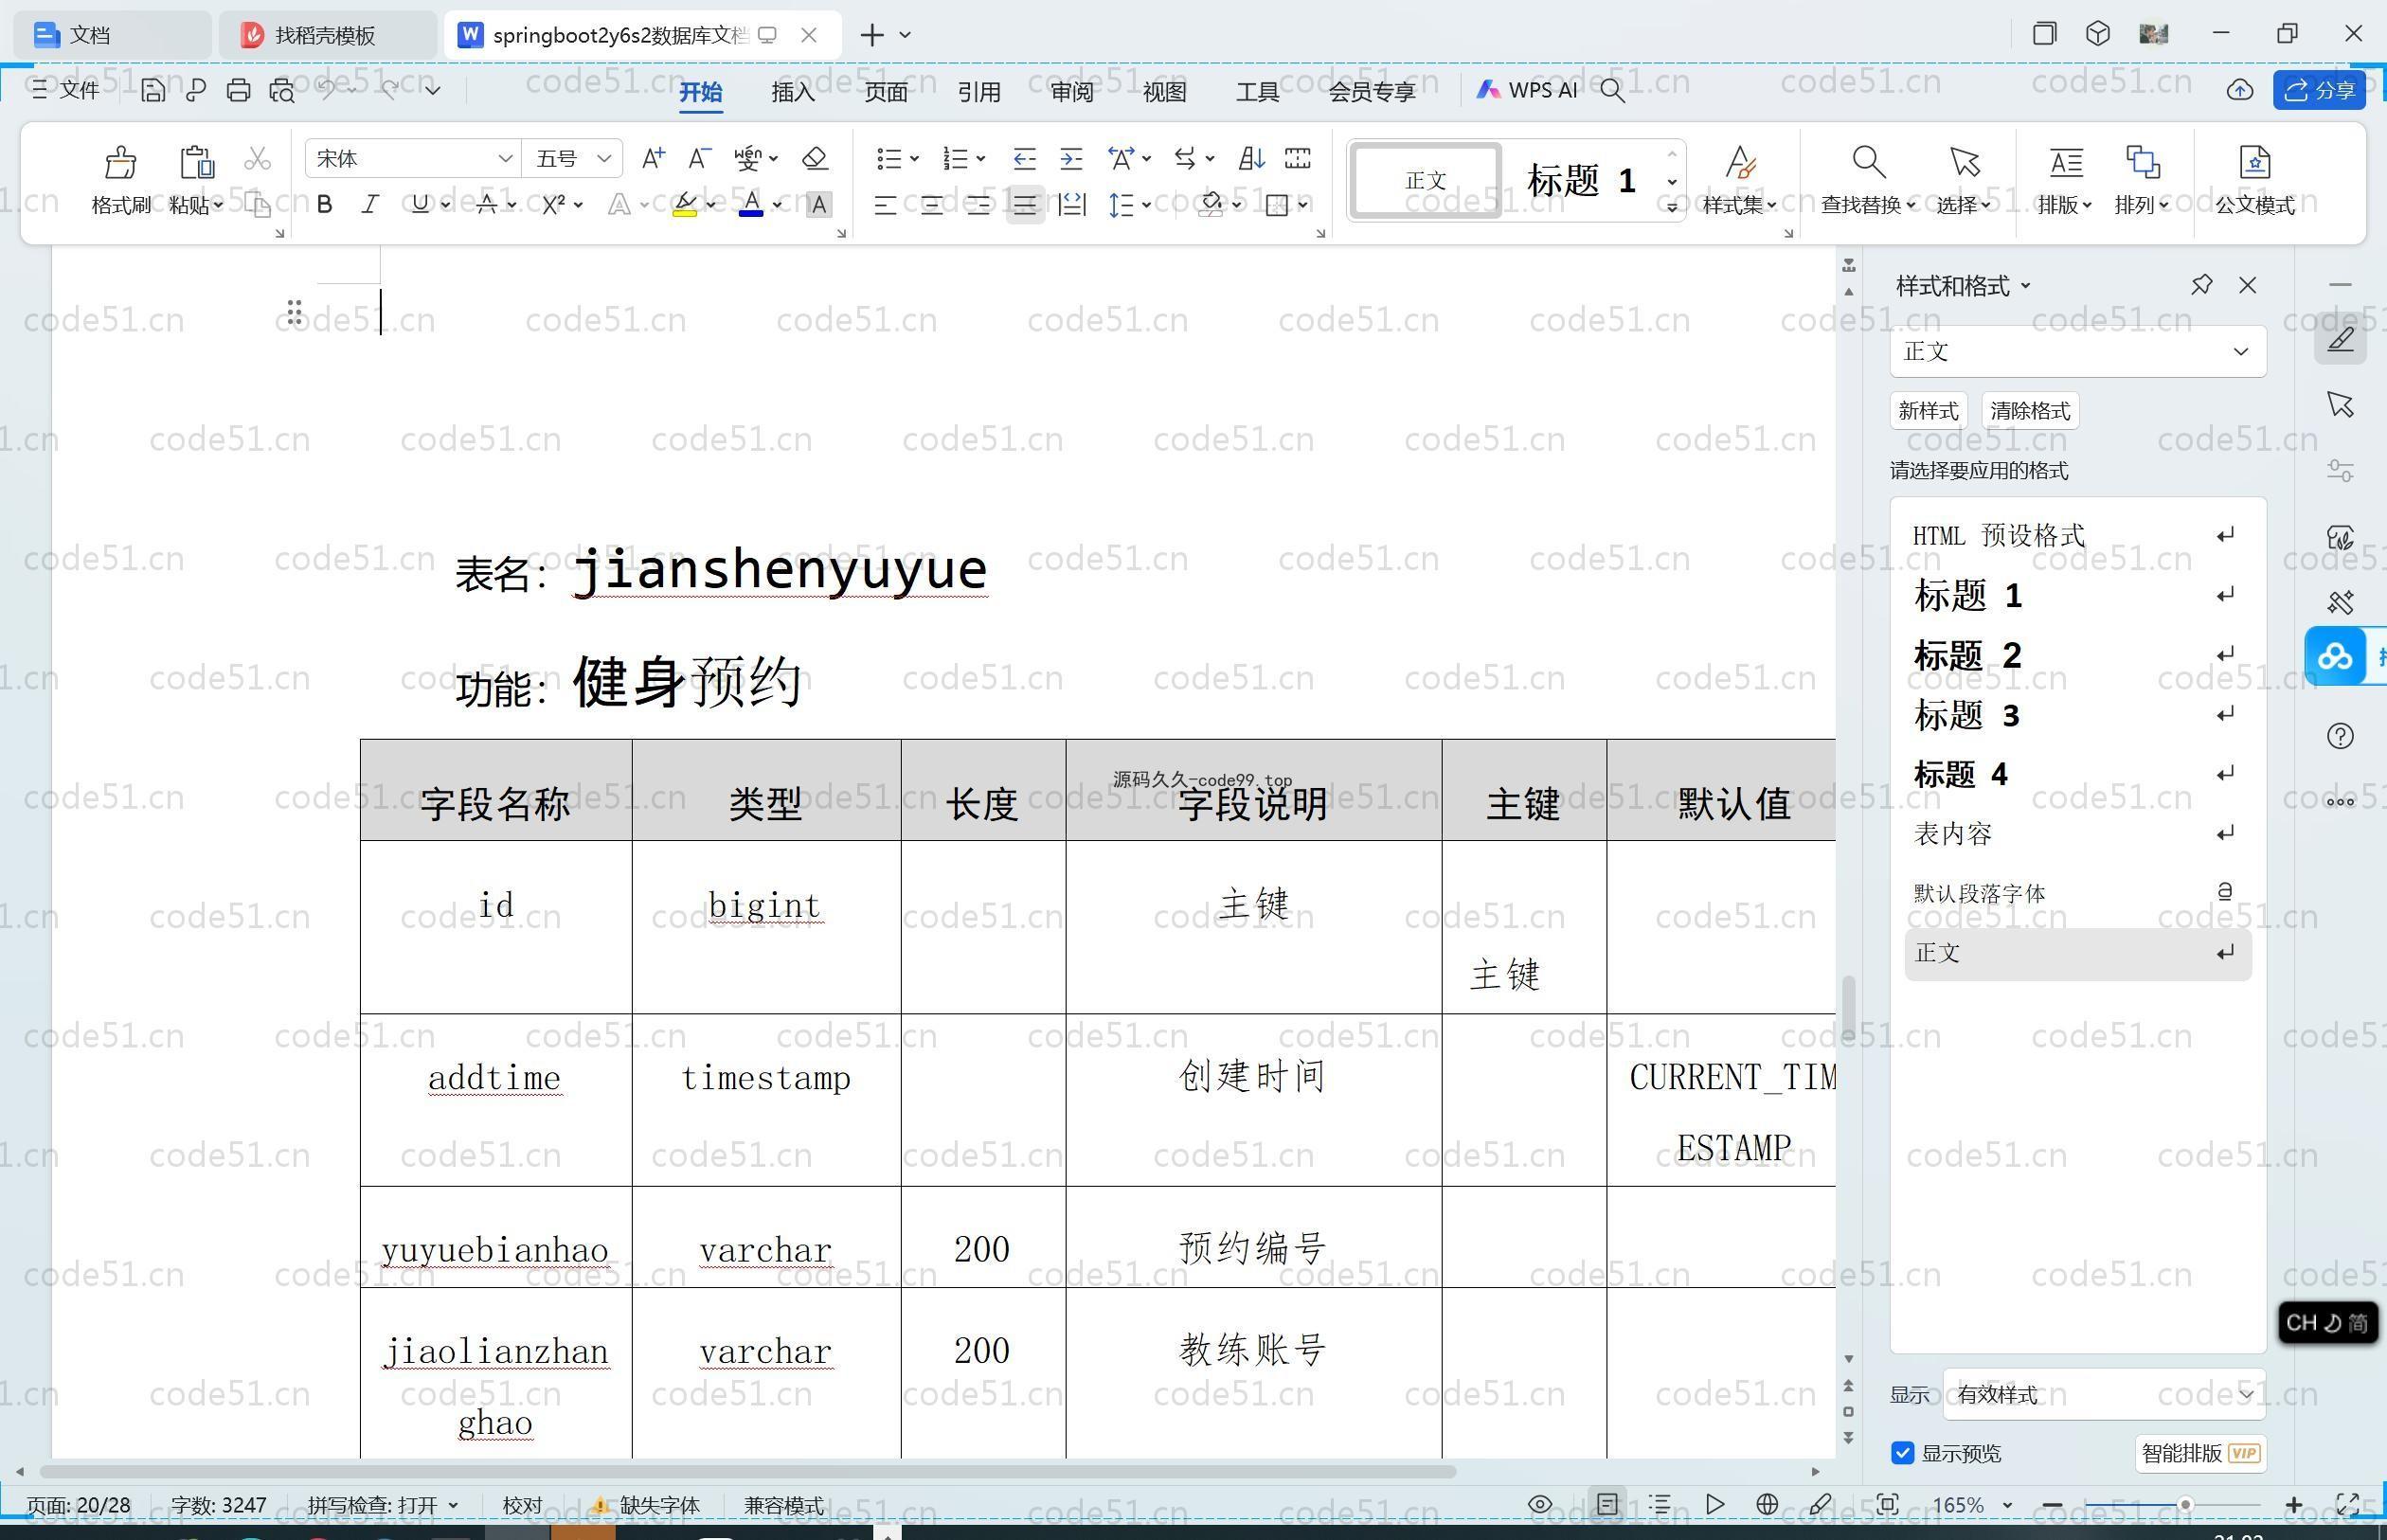Expand the line spacing dropdown
Screen dimensions: 2387x1540
[1146, 205]
